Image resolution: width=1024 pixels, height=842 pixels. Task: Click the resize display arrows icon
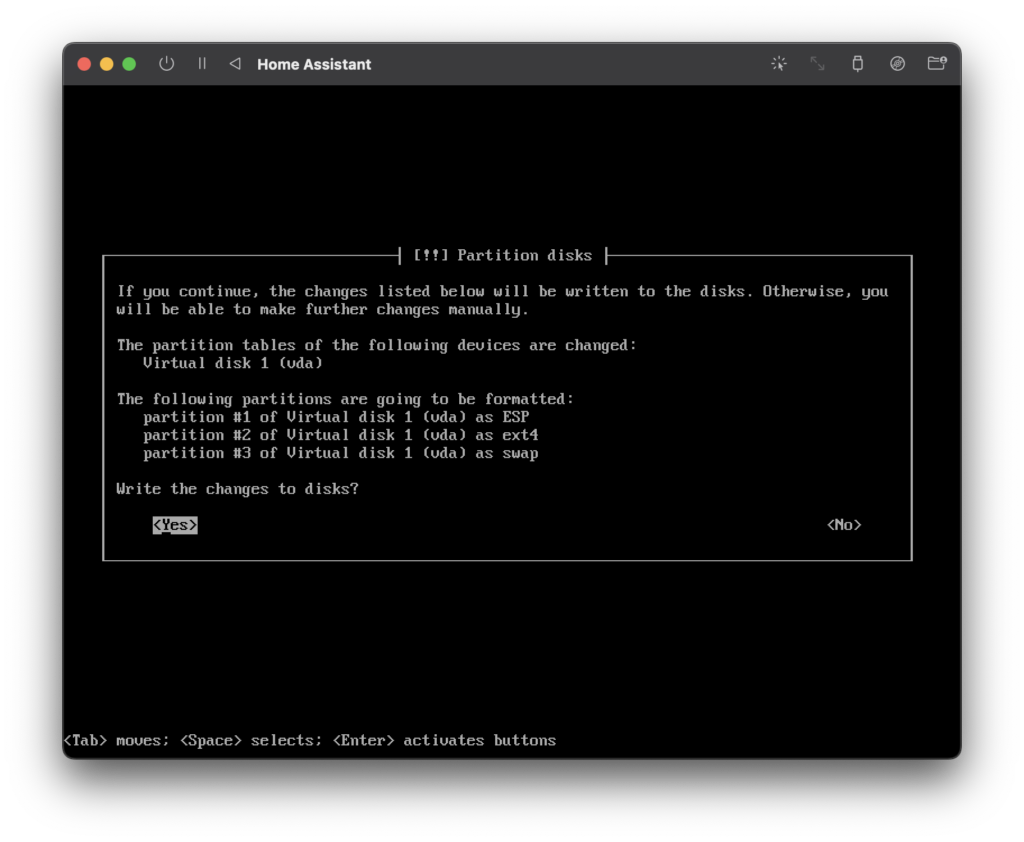coord(818,64)
